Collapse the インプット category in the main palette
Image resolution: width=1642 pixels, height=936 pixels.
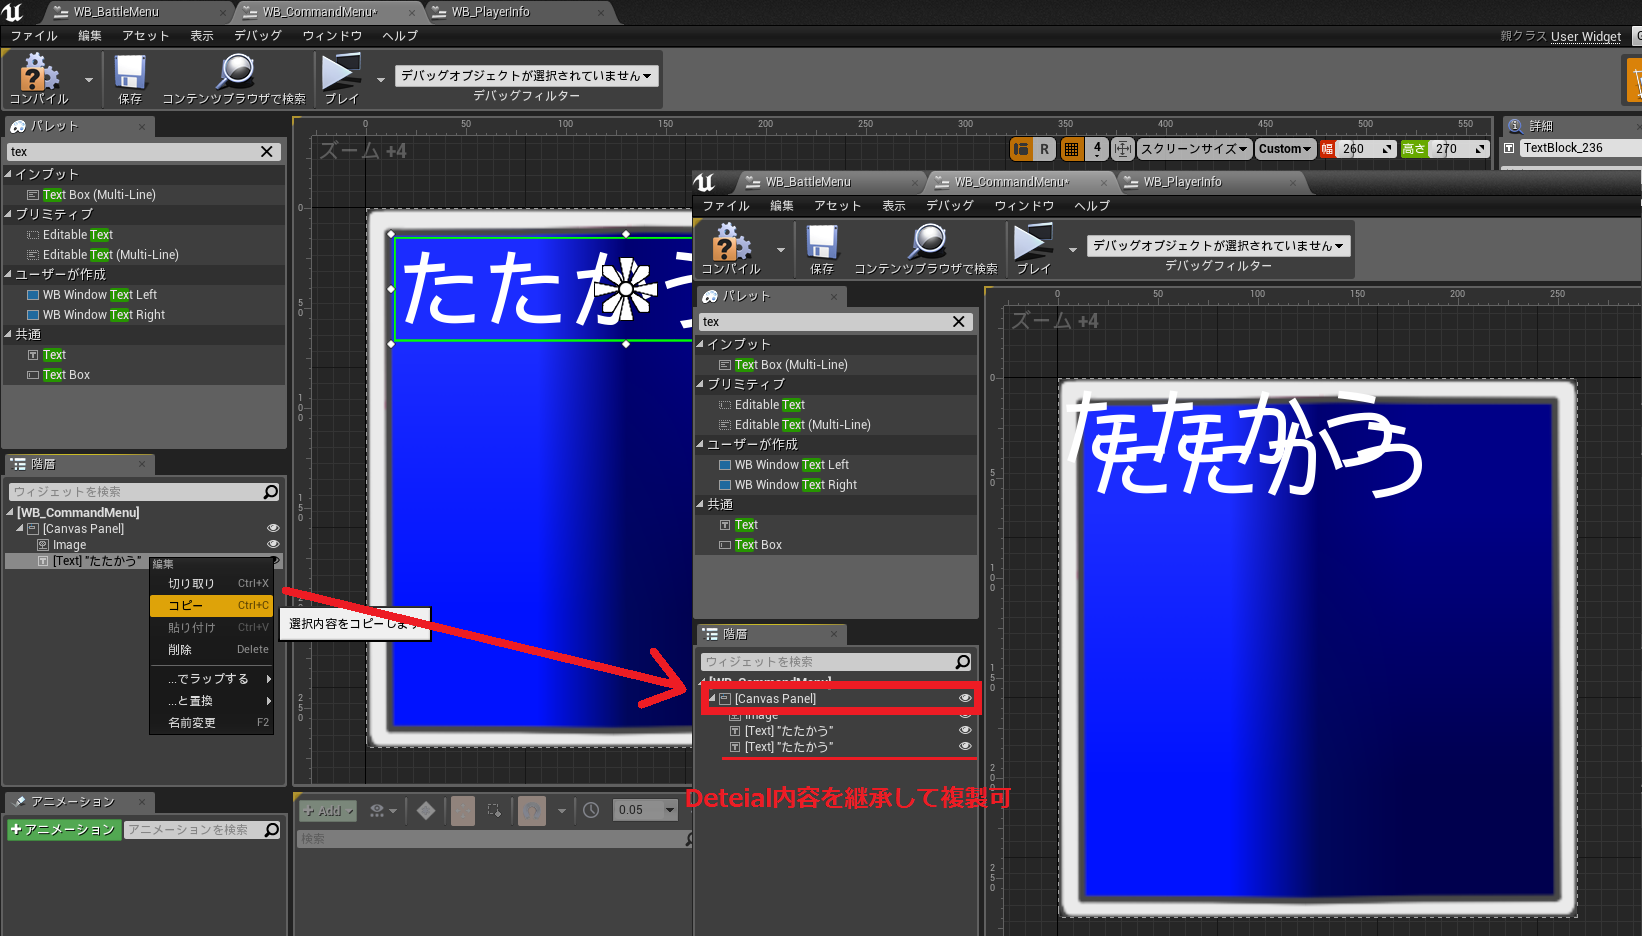tap(8, 174)
